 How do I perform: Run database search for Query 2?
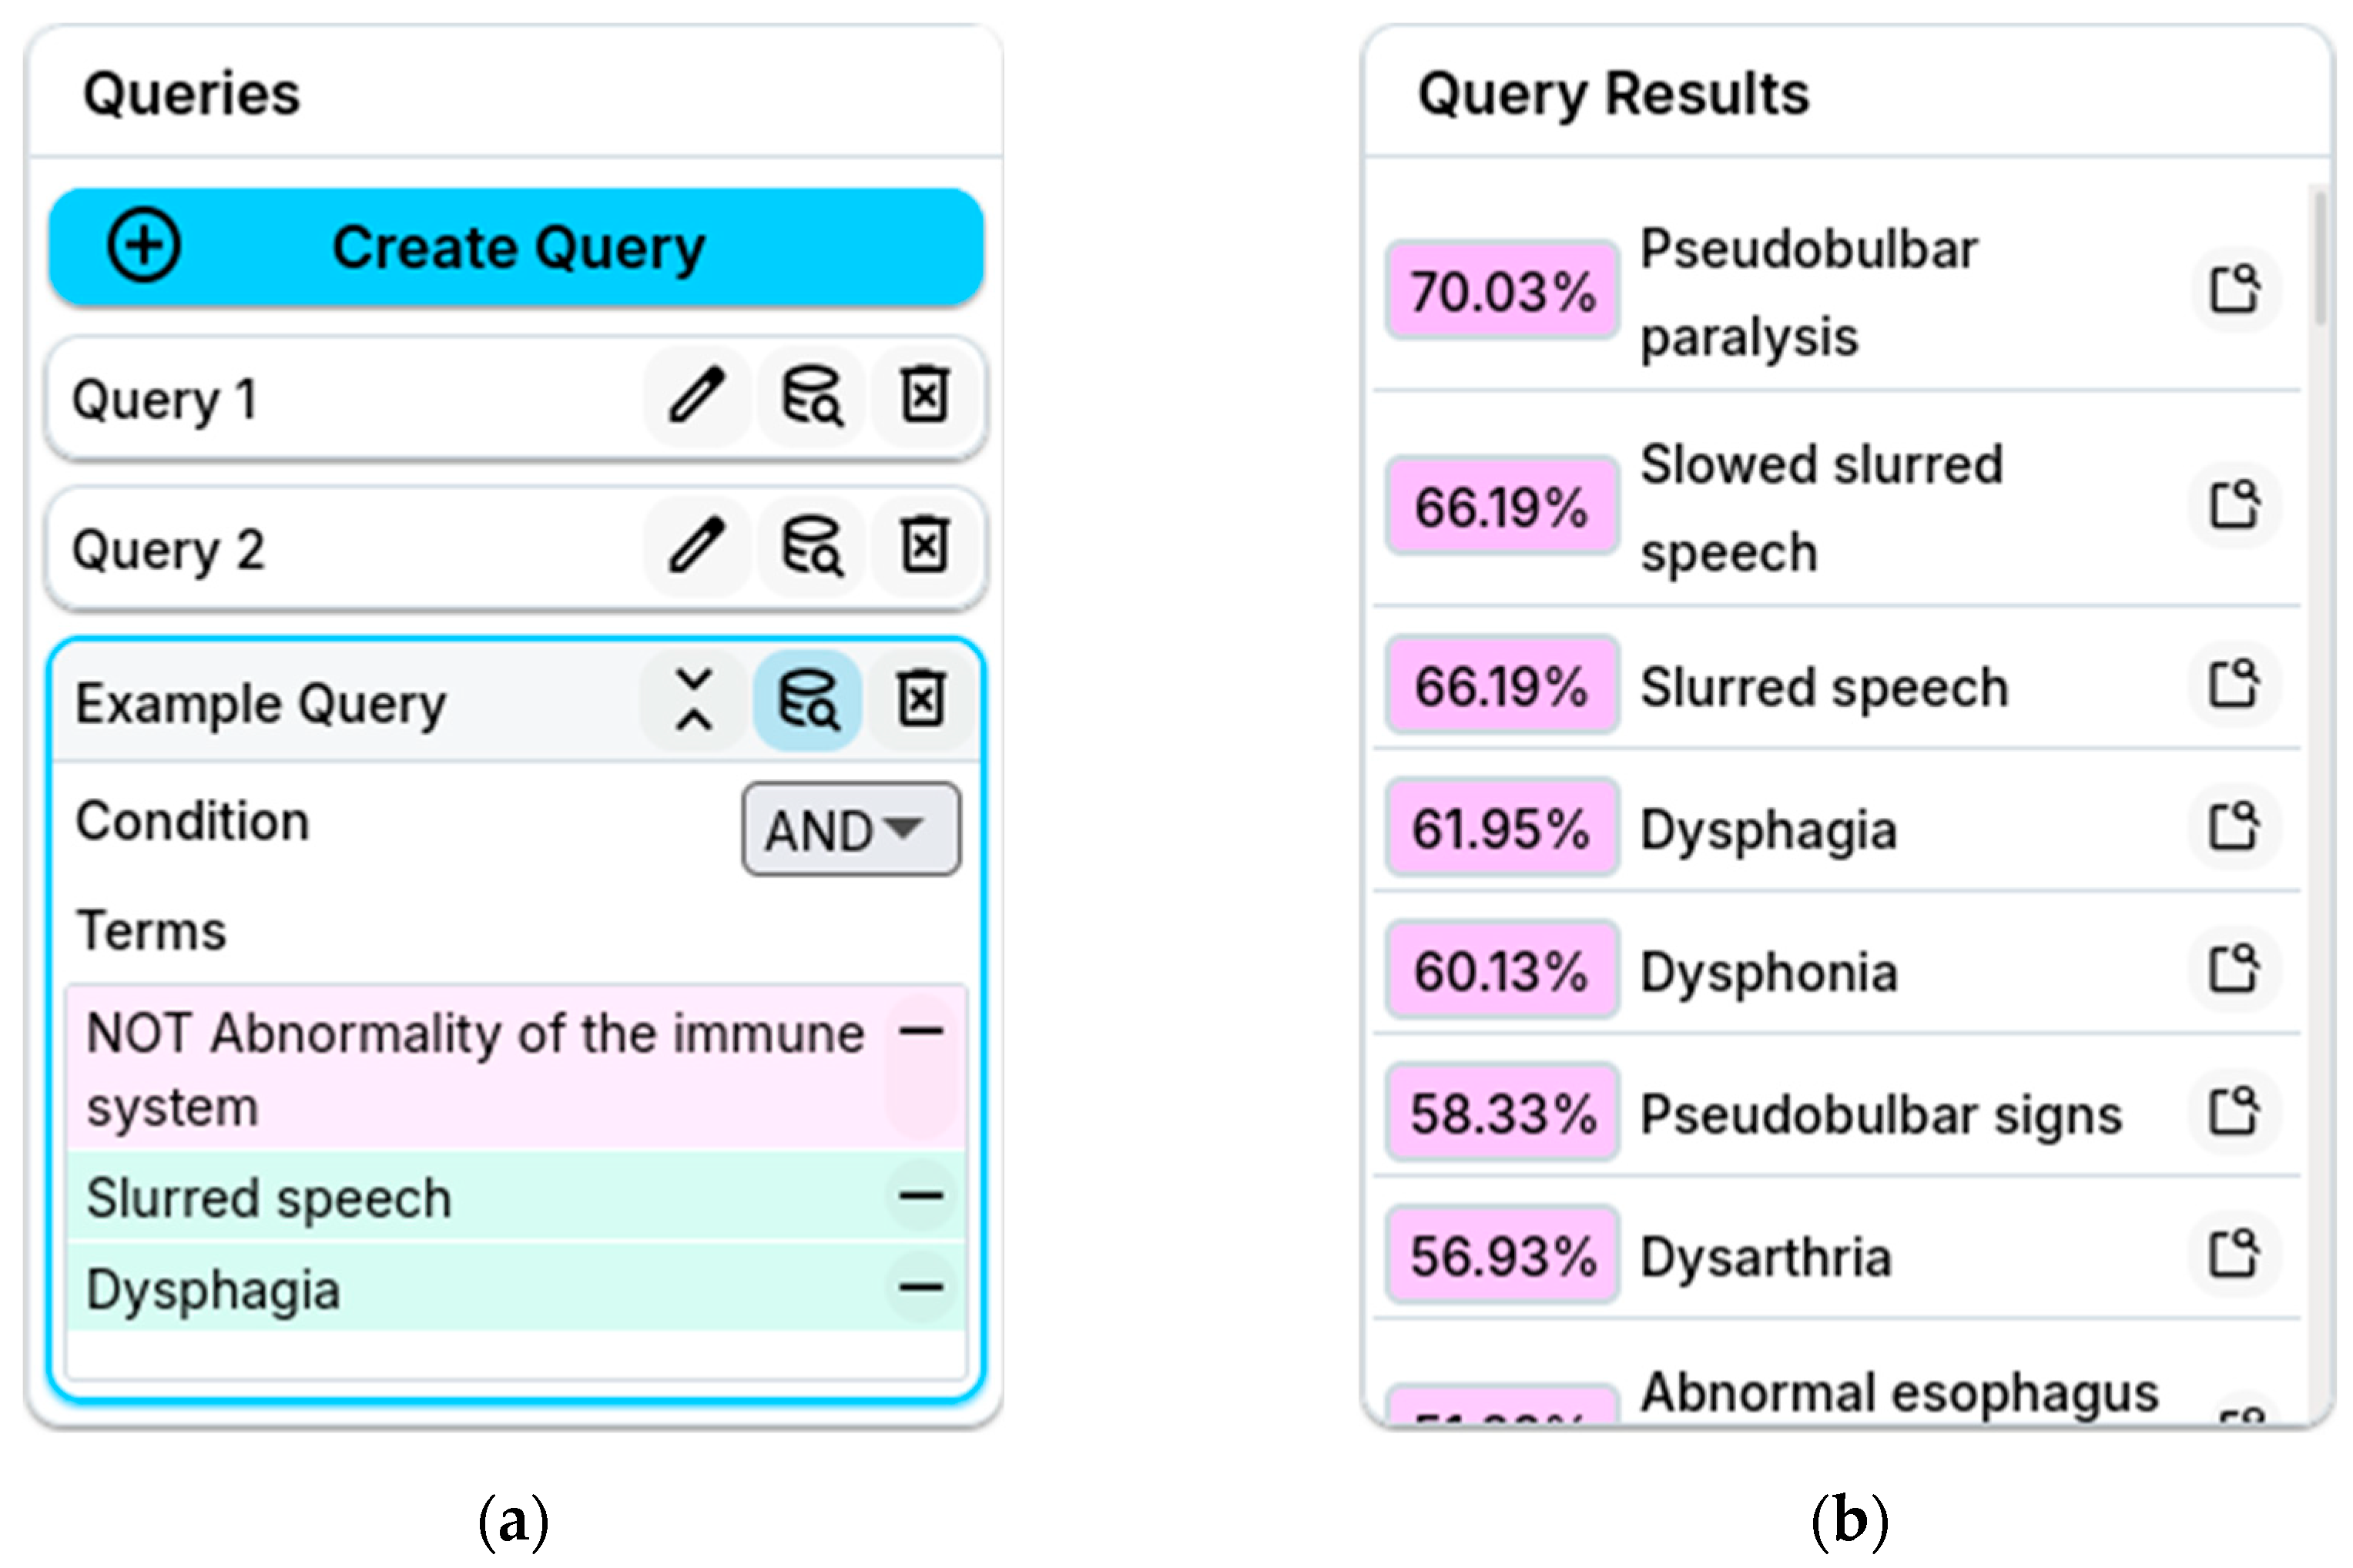tap(811, 547)
